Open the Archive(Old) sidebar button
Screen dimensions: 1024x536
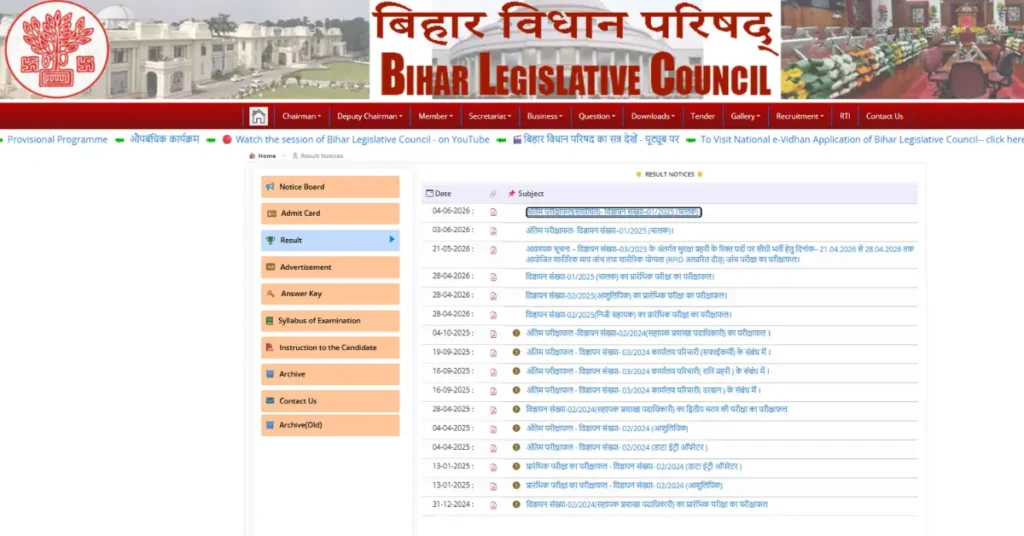330,425
